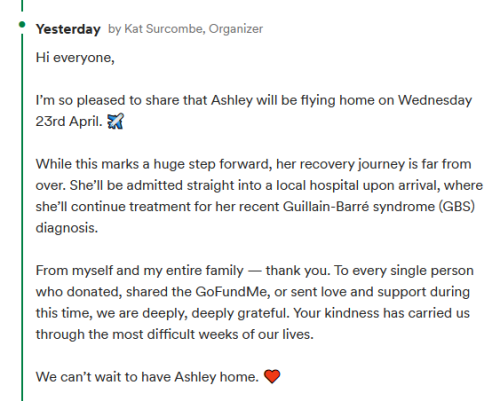Click the red heart emoji
The height and width of the screenshot is (401, 500).
(x=272, y=377)
